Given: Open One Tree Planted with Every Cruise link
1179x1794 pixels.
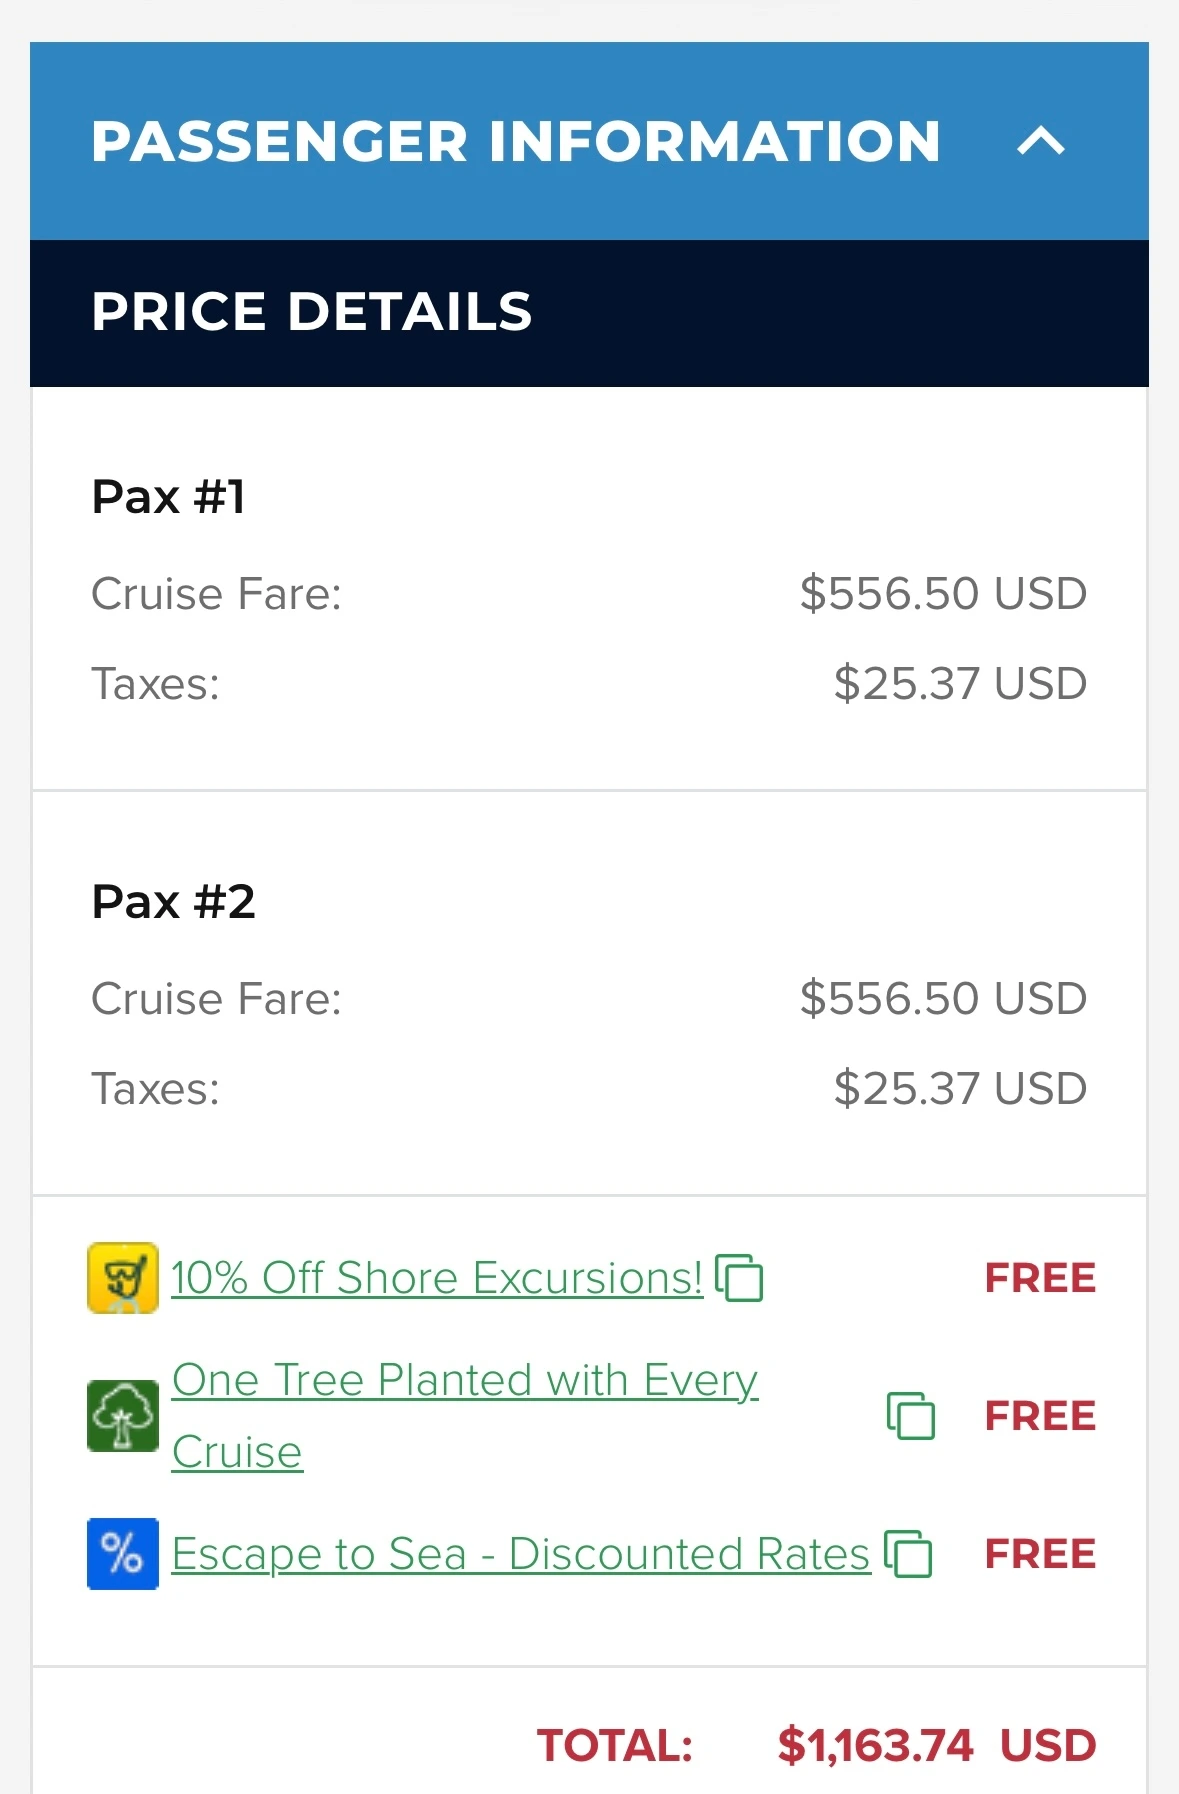Looking at the screenshot, I should click(464, 1381).
